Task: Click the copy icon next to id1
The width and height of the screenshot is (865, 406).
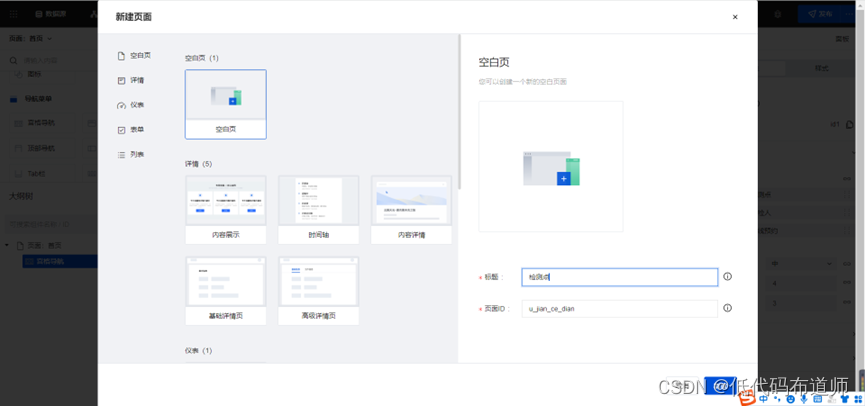Action: coord(849,125)
